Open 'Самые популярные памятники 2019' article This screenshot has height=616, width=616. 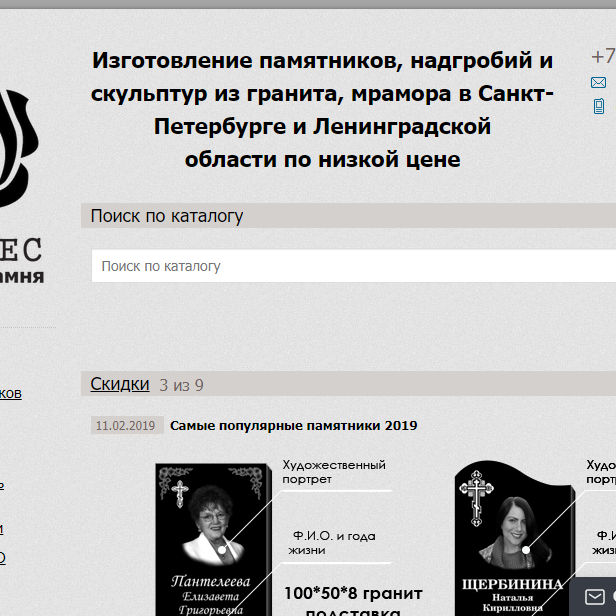point(293,426)
